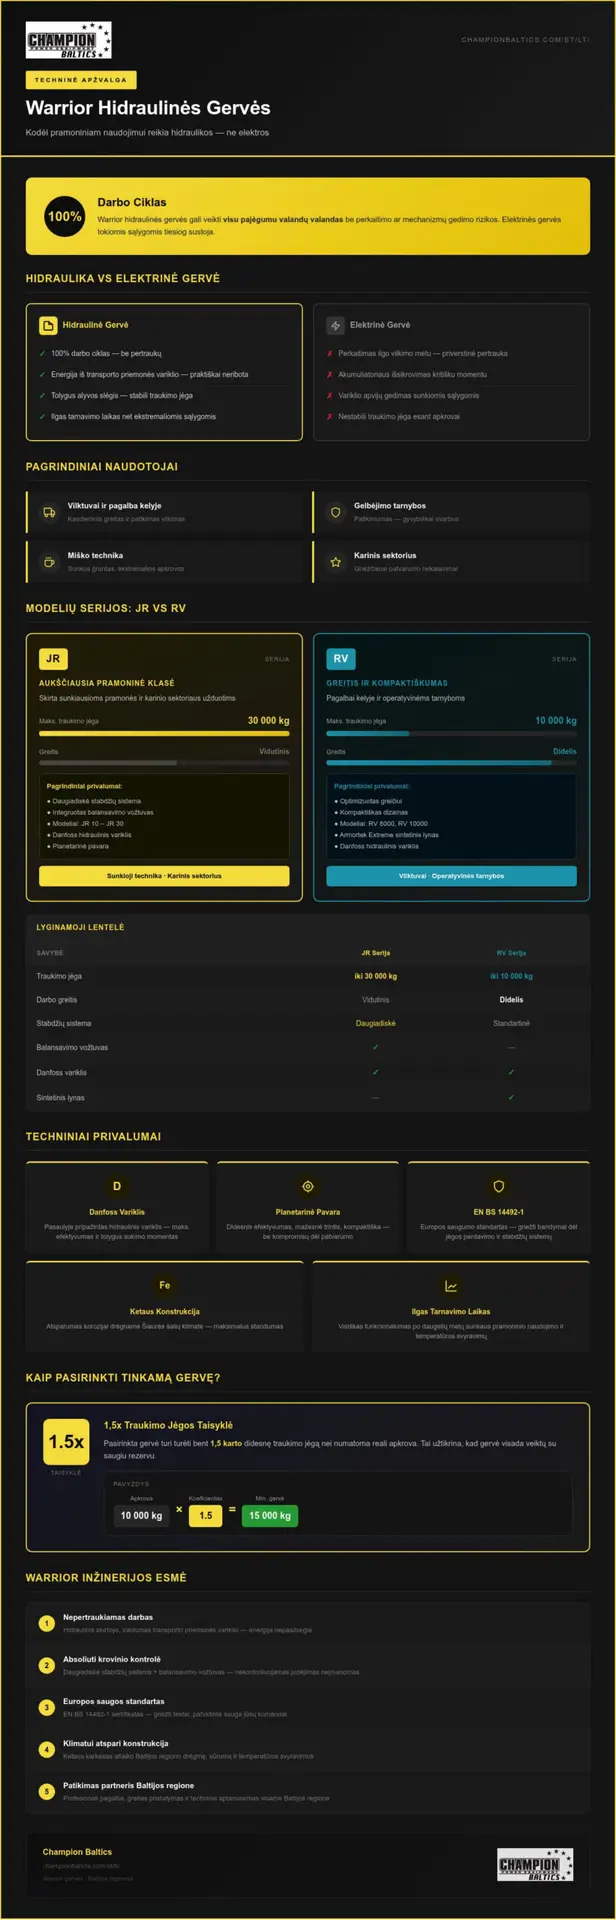Click the Champion Baltics logo in footer
The height and width of the screenshot is (1920, 616).
[535, 1865]
